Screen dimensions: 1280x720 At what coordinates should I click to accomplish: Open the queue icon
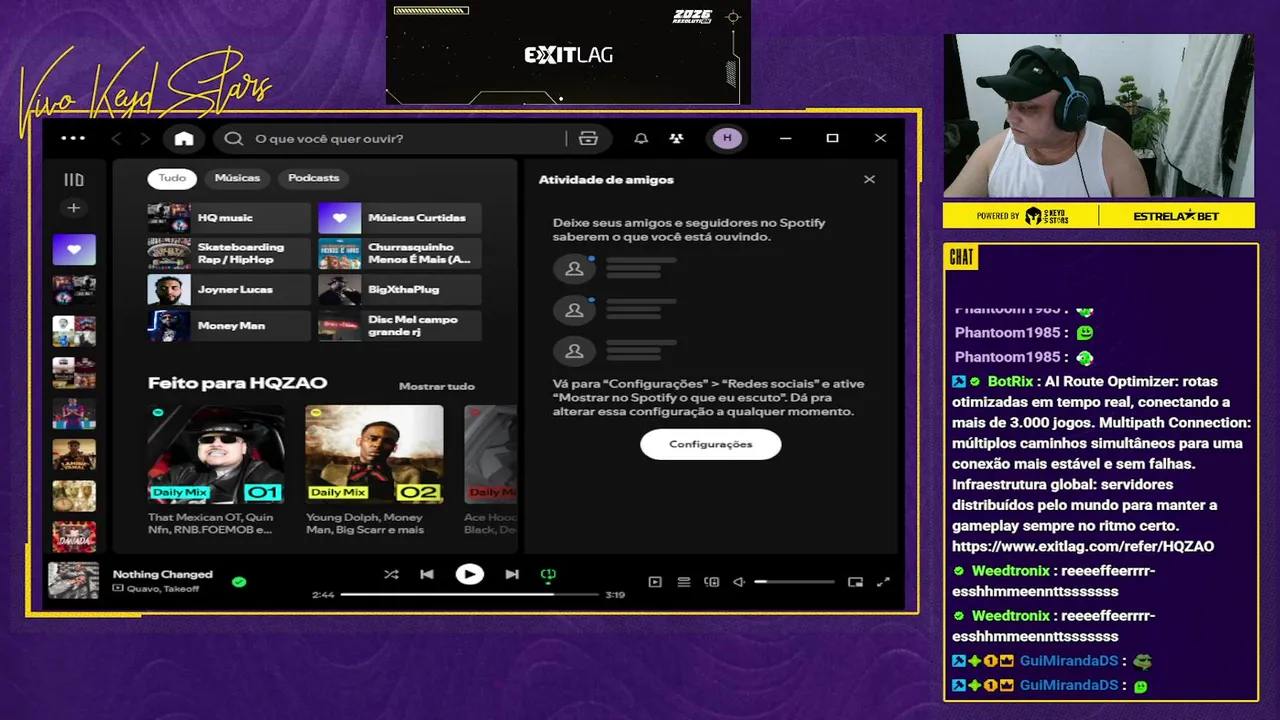pos(684,582)
